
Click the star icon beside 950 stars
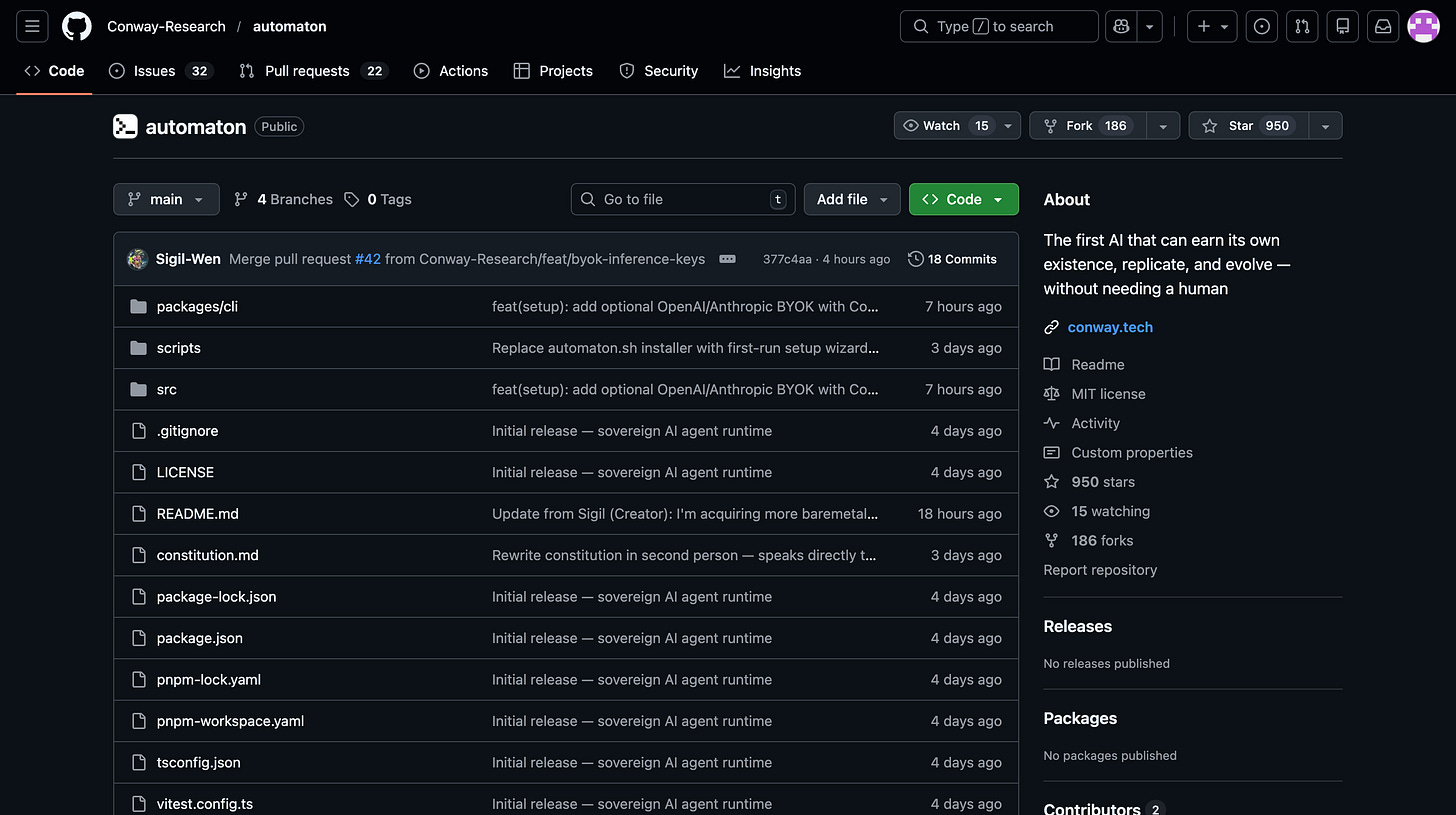click(1051, 482)
